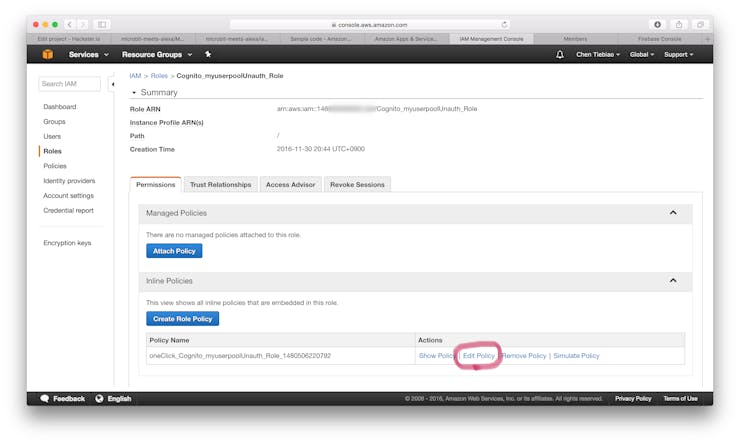Click the Safari back arrow
740x444 pixels.
(x=69, y=25)
